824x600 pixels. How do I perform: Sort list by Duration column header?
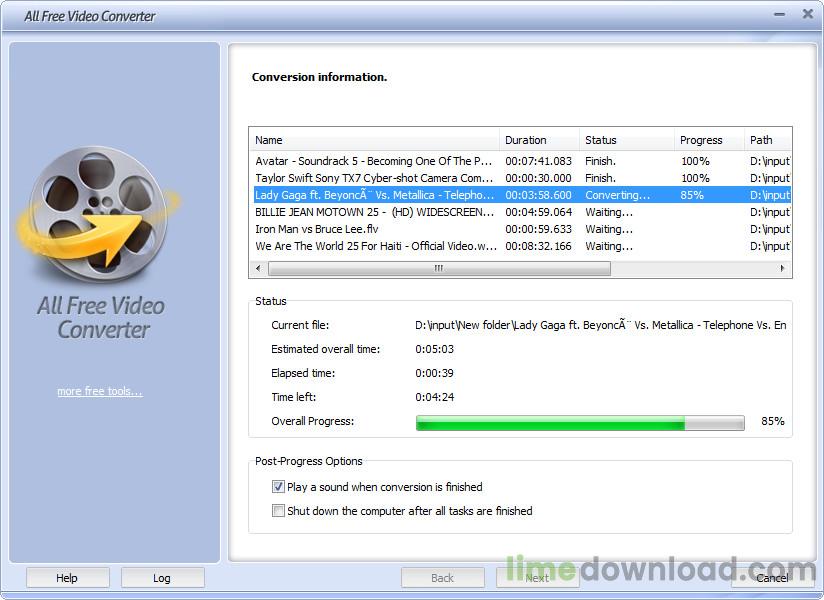coord(538,140)
